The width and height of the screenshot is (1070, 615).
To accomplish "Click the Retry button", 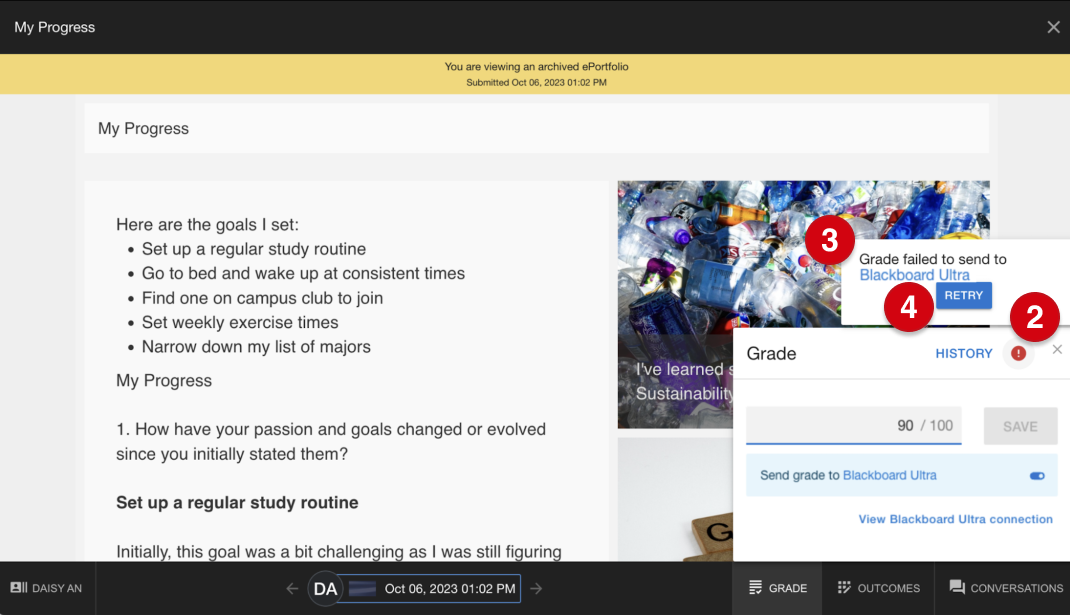I will point(964,296).
